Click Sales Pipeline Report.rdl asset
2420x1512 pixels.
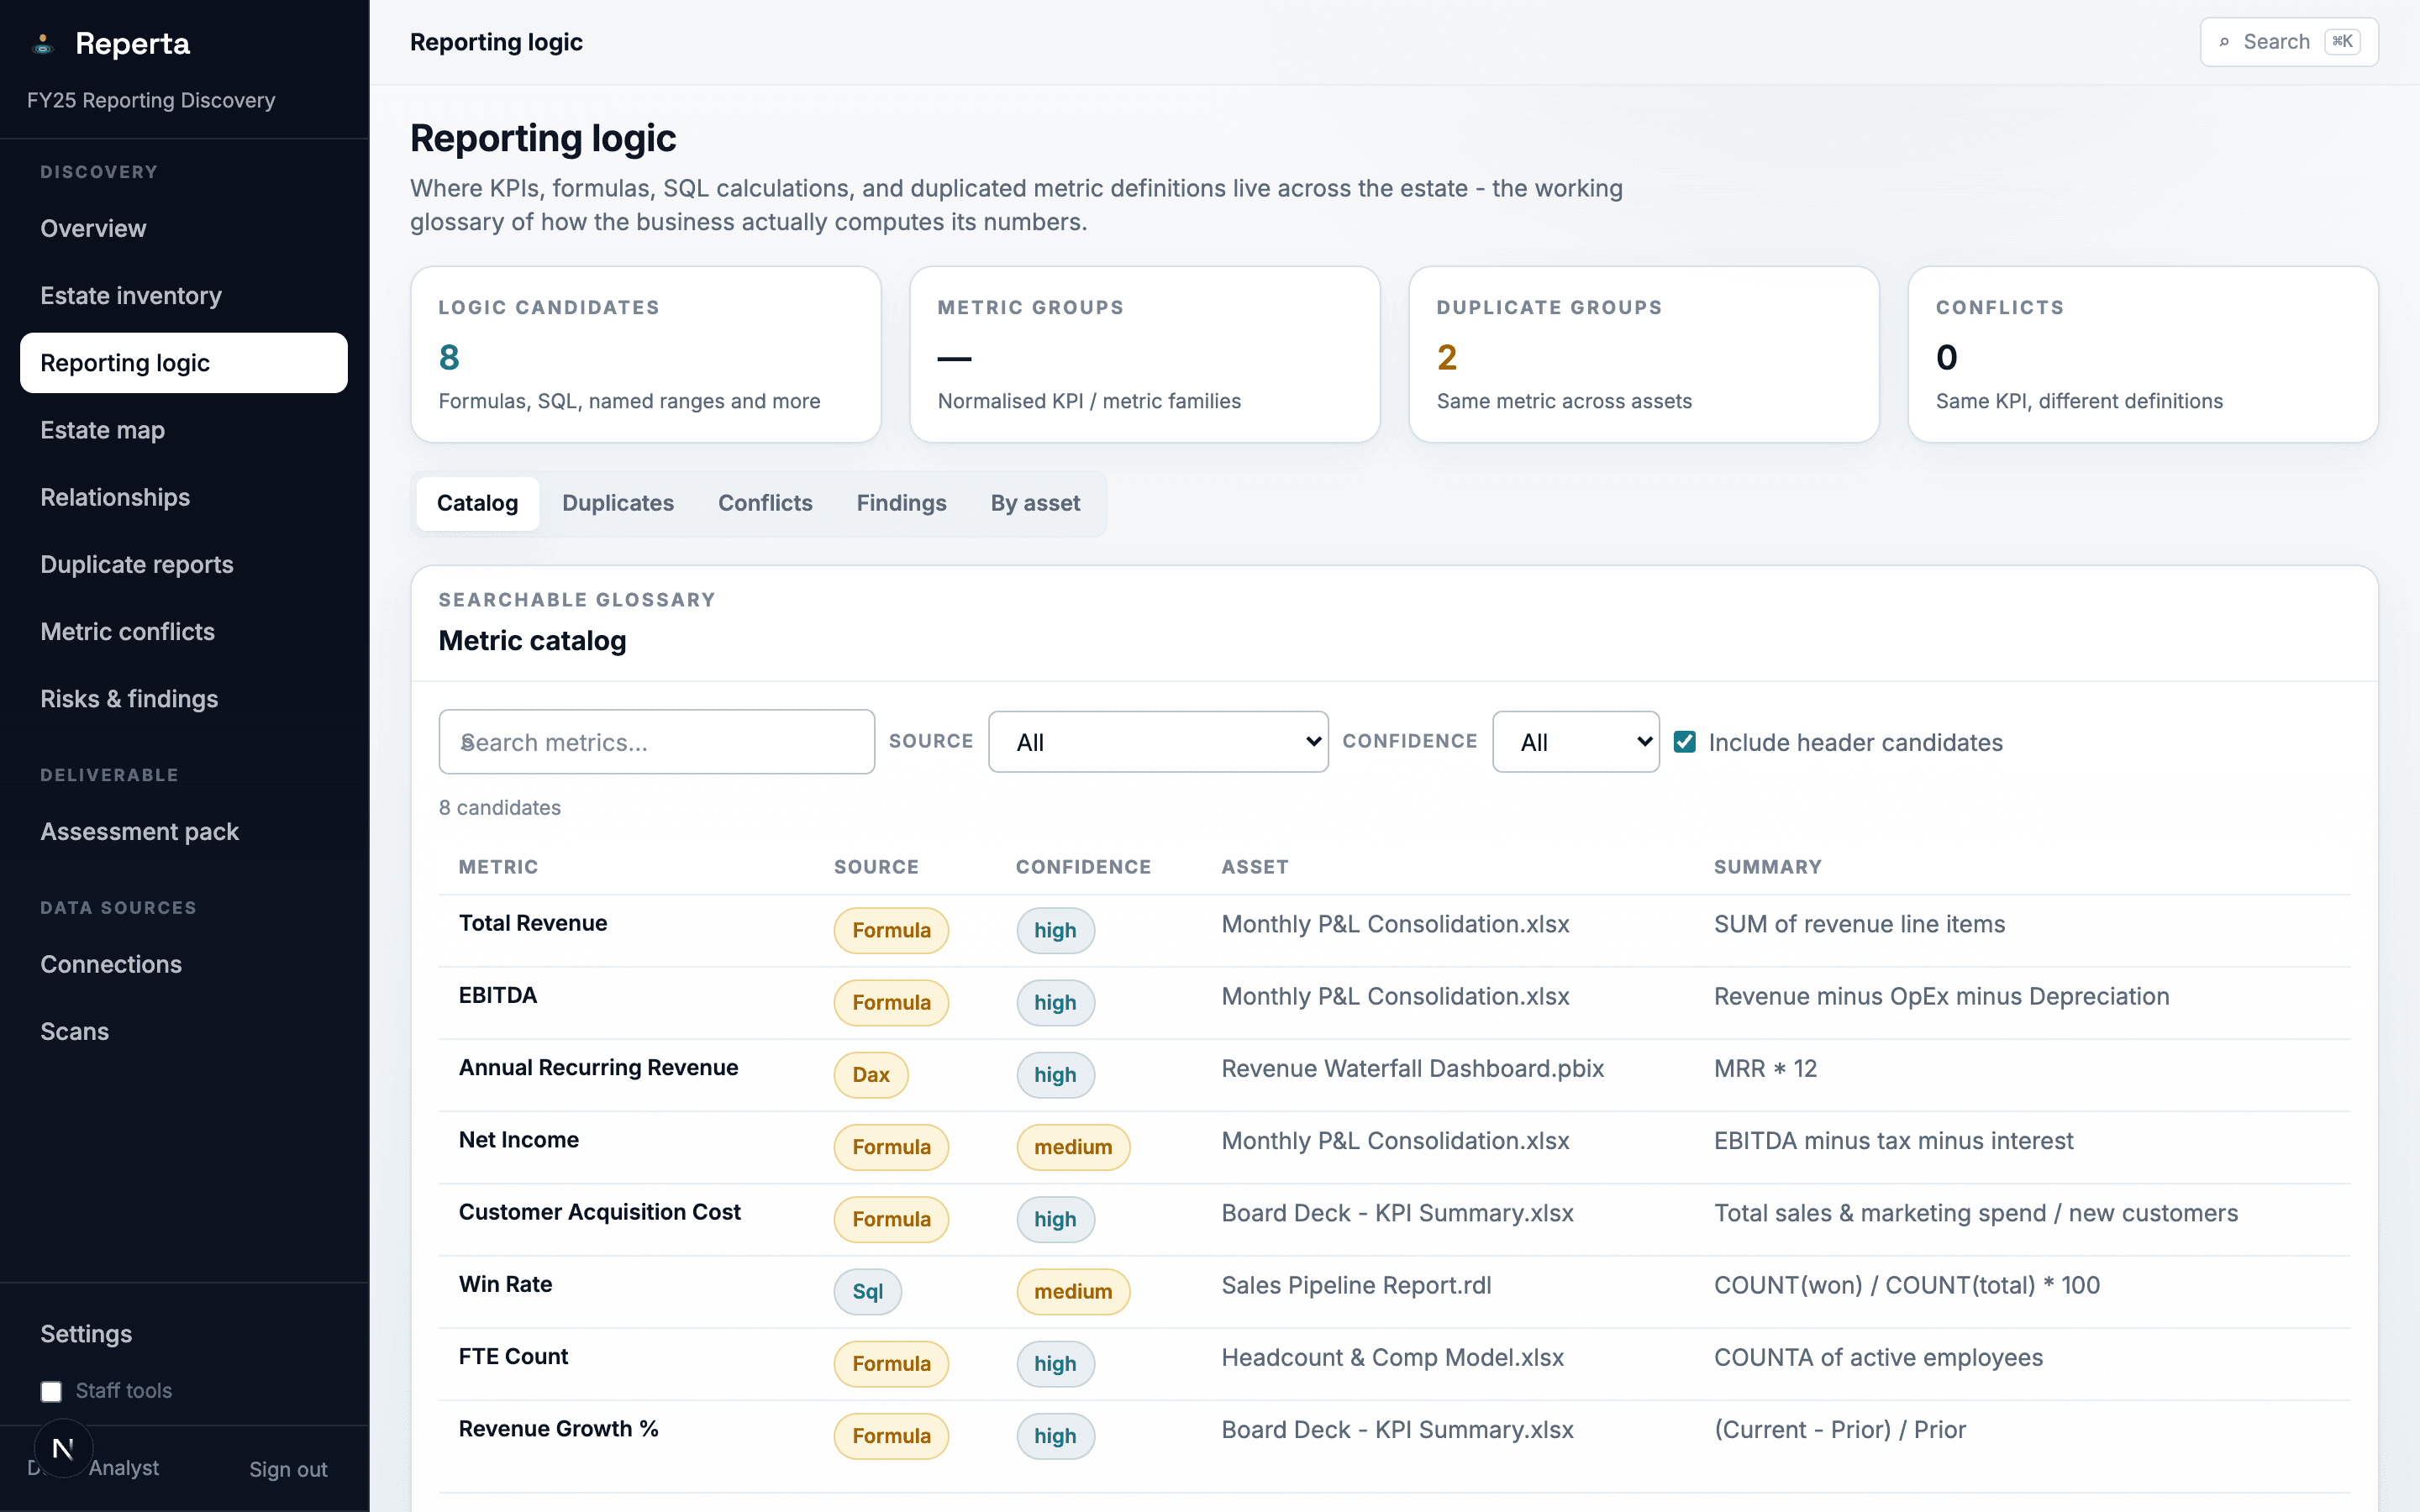[x=1356, y=1285]
